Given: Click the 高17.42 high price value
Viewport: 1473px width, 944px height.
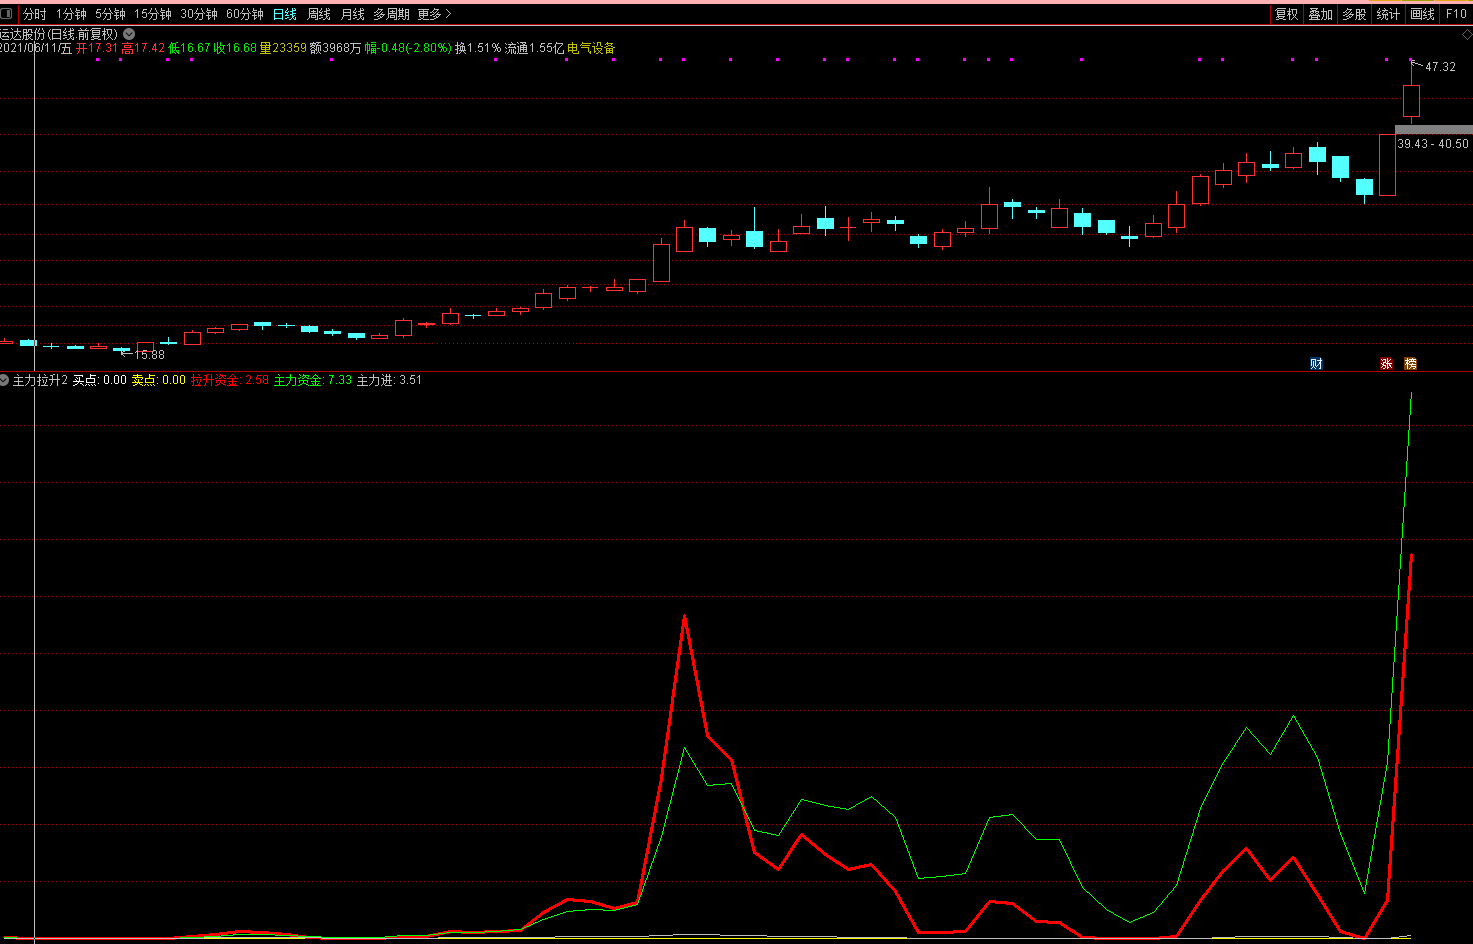Looking at the screenshot, I should pyautogui.click(x=143, y=48).
